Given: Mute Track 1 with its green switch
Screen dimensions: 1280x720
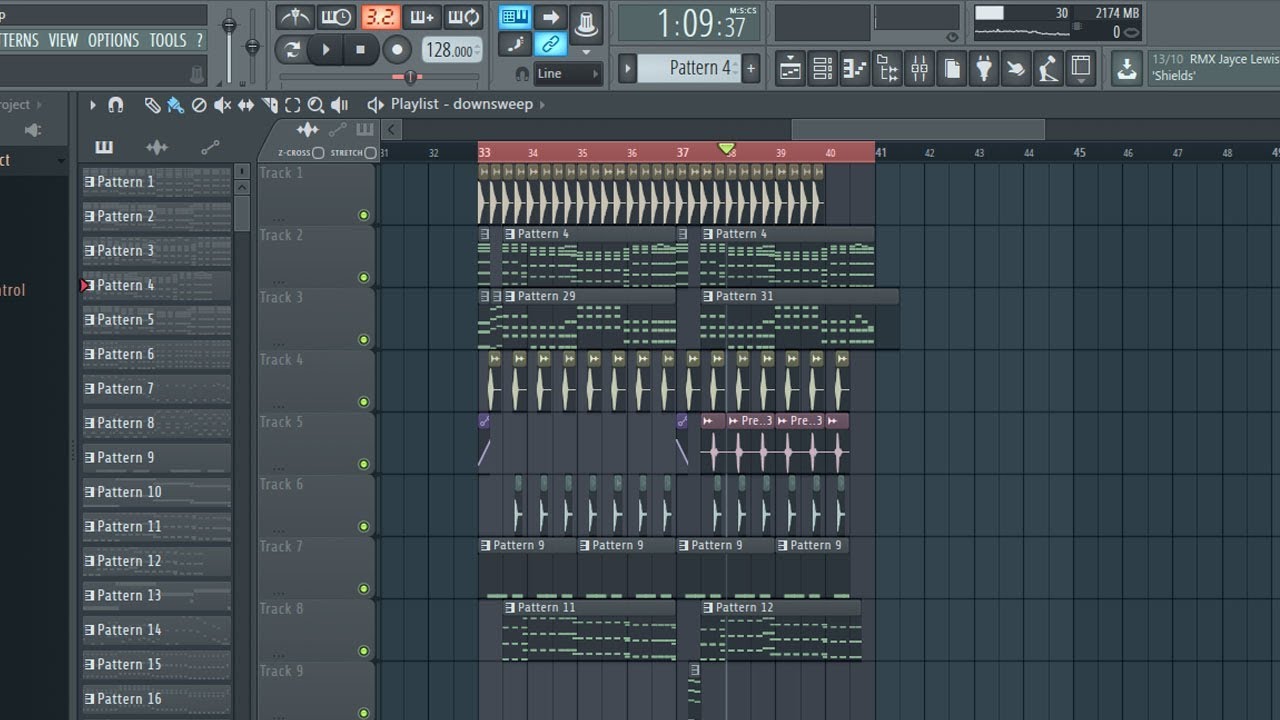Looking at the screenshot, I should [x=364, y=215].
